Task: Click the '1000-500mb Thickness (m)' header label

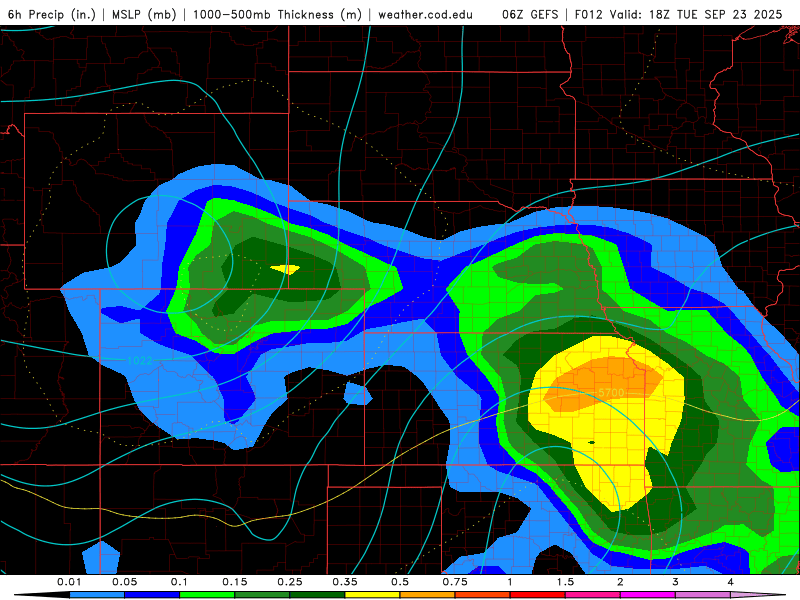Action: pyautogui.click(x=277, y=14)
